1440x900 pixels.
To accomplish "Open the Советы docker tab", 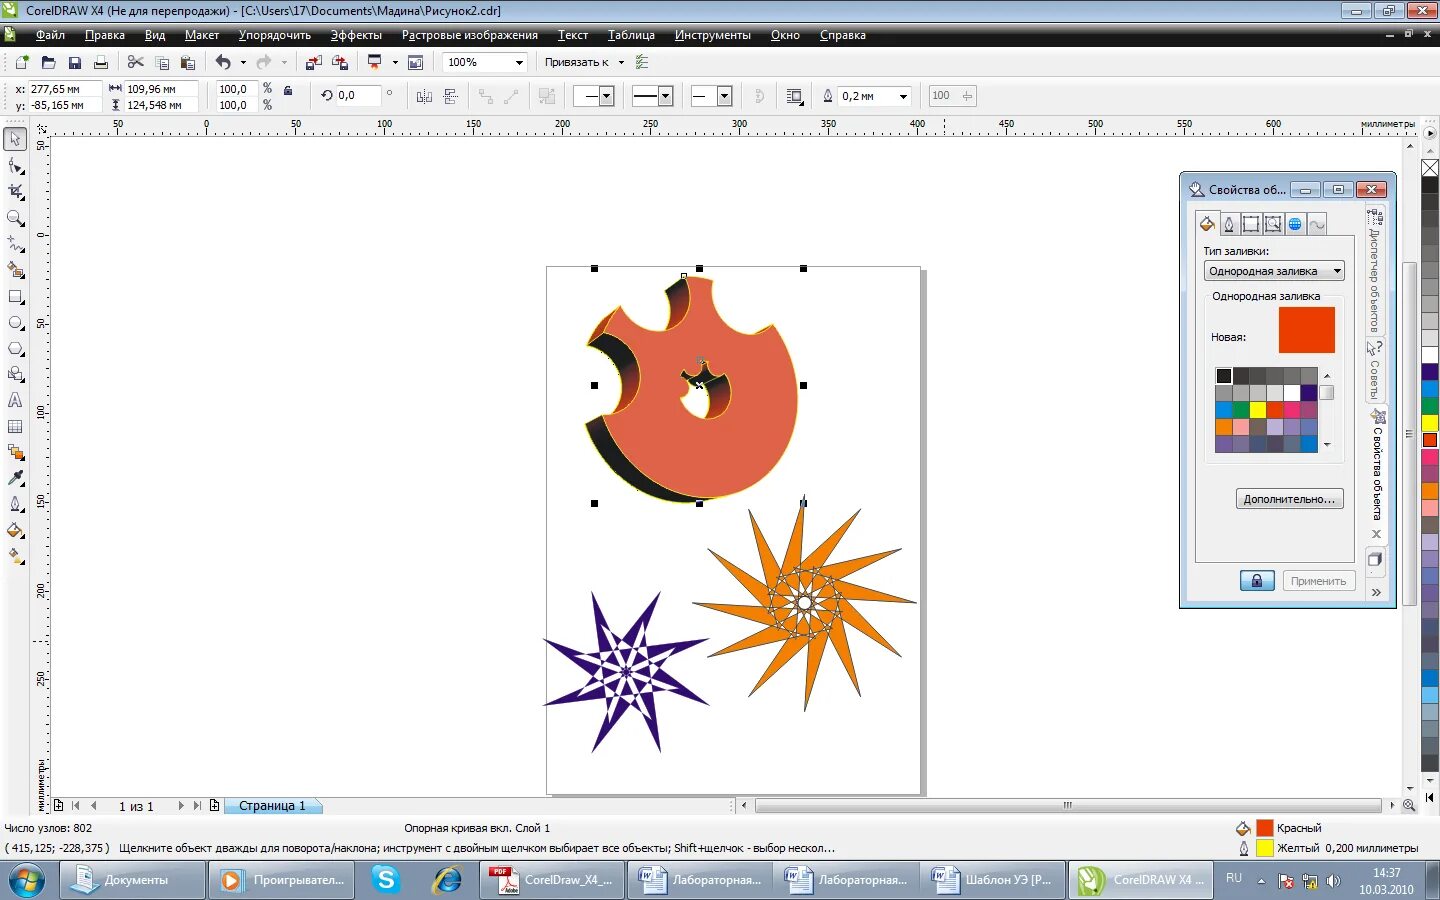I will pos(1375,370).
